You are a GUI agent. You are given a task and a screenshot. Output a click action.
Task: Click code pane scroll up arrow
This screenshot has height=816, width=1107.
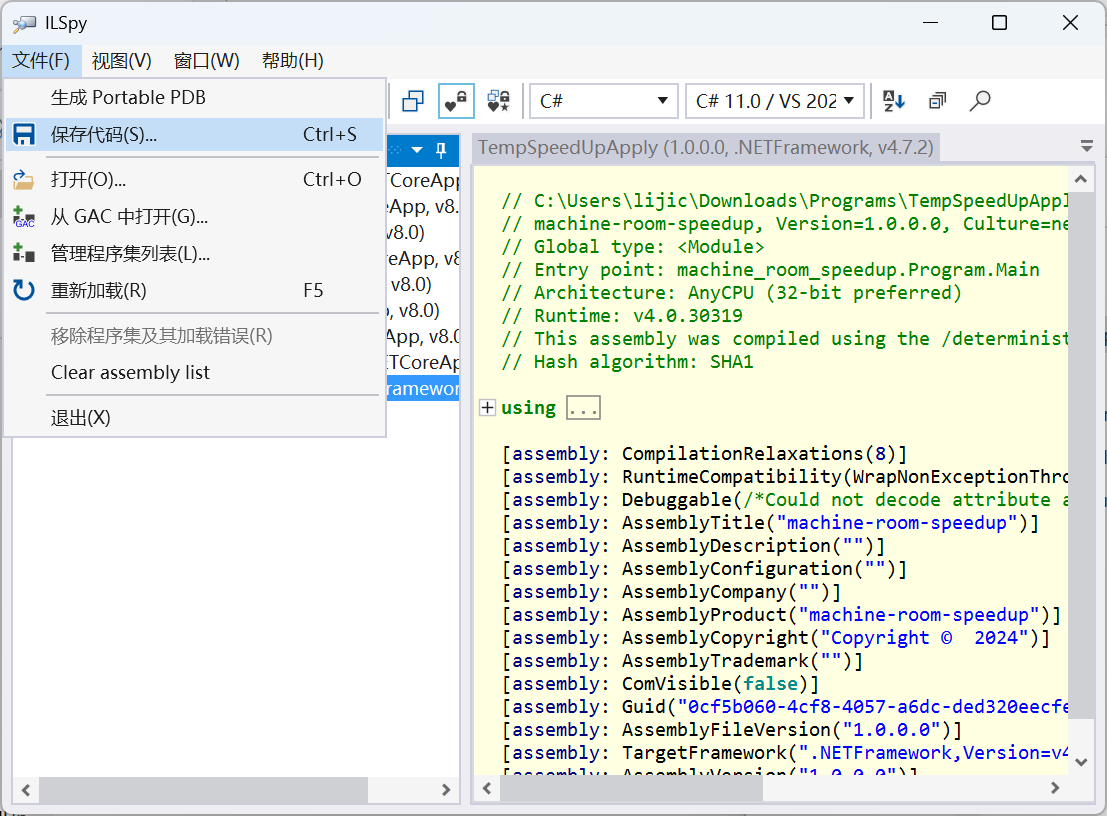1080,179
